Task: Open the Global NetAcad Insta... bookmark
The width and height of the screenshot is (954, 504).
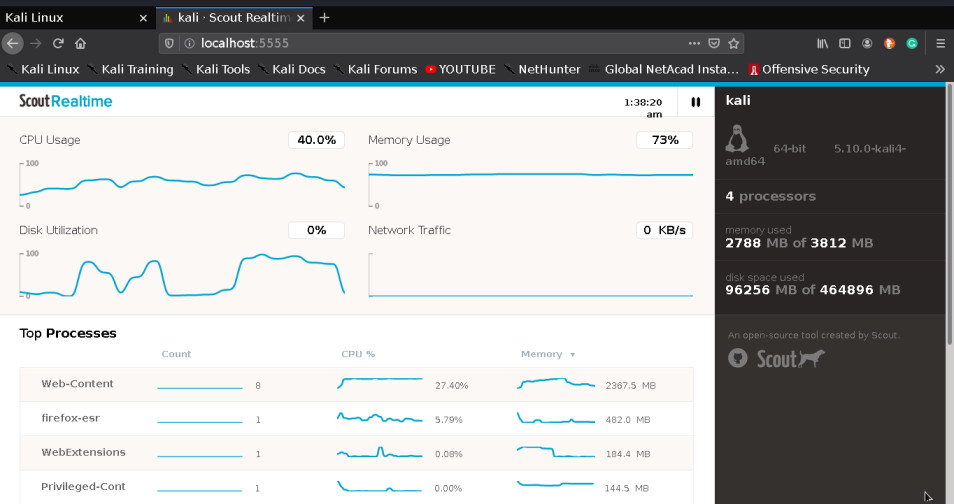Action: (663, 69)
